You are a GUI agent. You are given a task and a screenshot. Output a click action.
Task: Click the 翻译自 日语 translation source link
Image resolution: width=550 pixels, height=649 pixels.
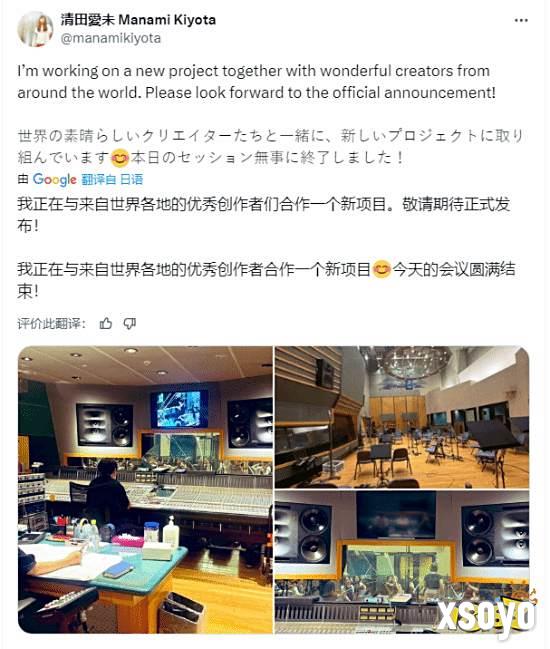pyautogui.click(x=112, y=180)
